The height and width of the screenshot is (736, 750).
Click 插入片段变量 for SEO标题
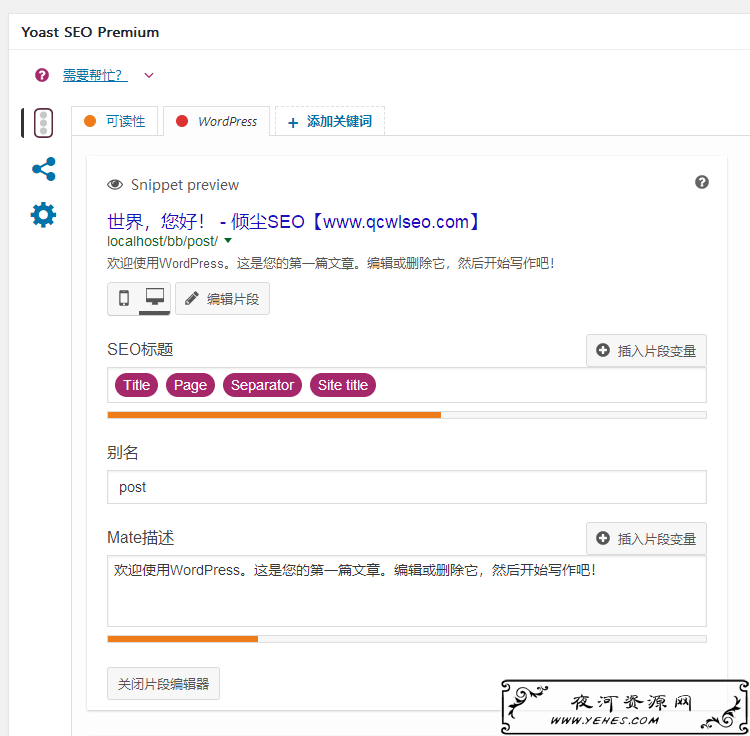tap(646, 351)
